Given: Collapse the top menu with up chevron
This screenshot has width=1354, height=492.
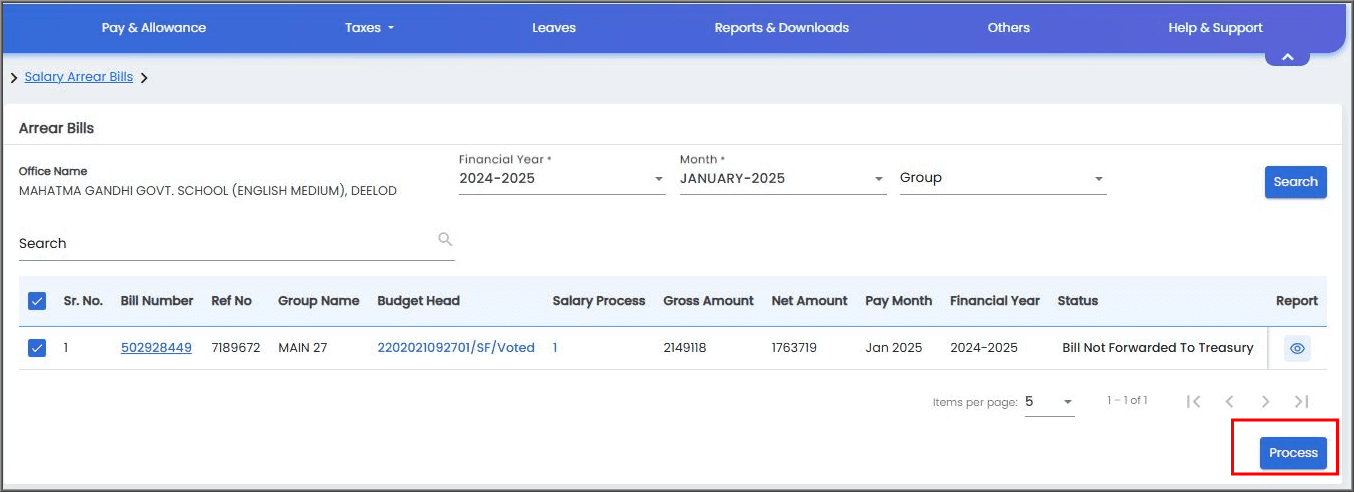Looking at the screenshot, I should point(1288,57).
